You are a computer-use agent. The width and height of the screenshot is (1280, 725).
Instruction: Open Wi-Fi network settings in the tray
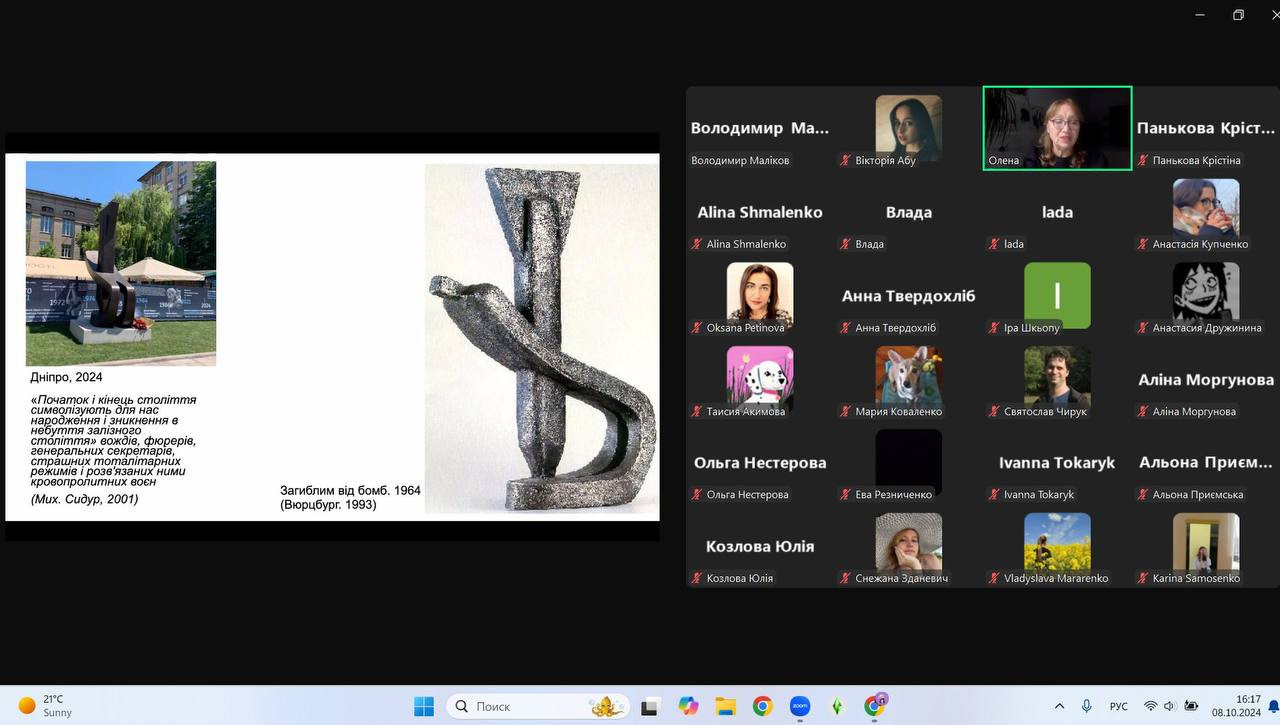click(1151, 706)
